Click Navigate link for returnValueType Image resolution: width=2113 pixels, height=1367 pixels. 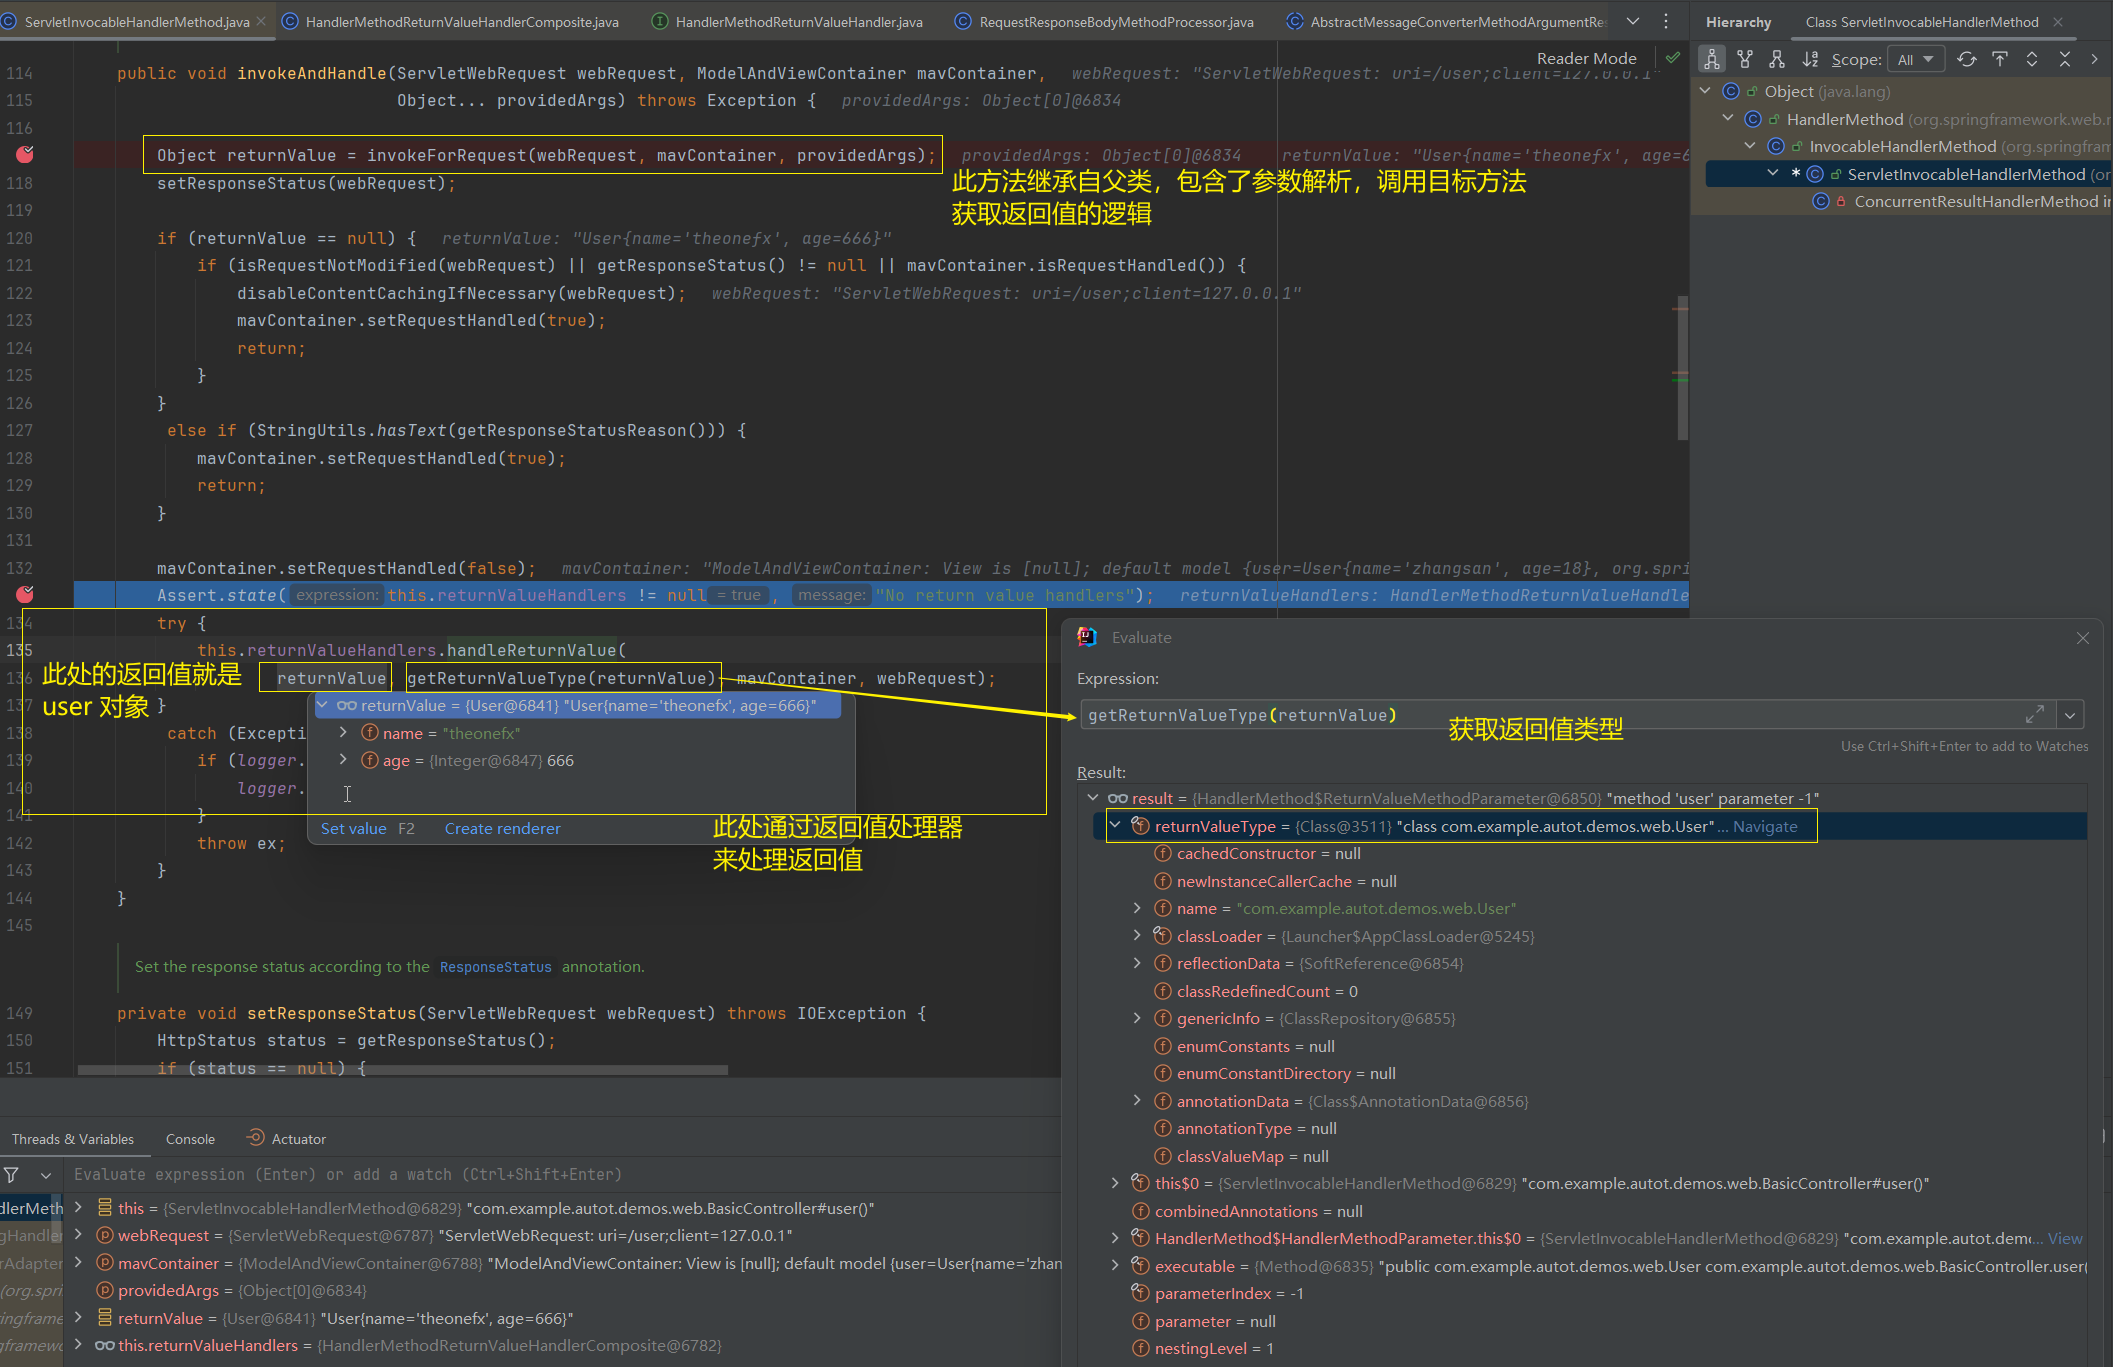pos(1765,826)
